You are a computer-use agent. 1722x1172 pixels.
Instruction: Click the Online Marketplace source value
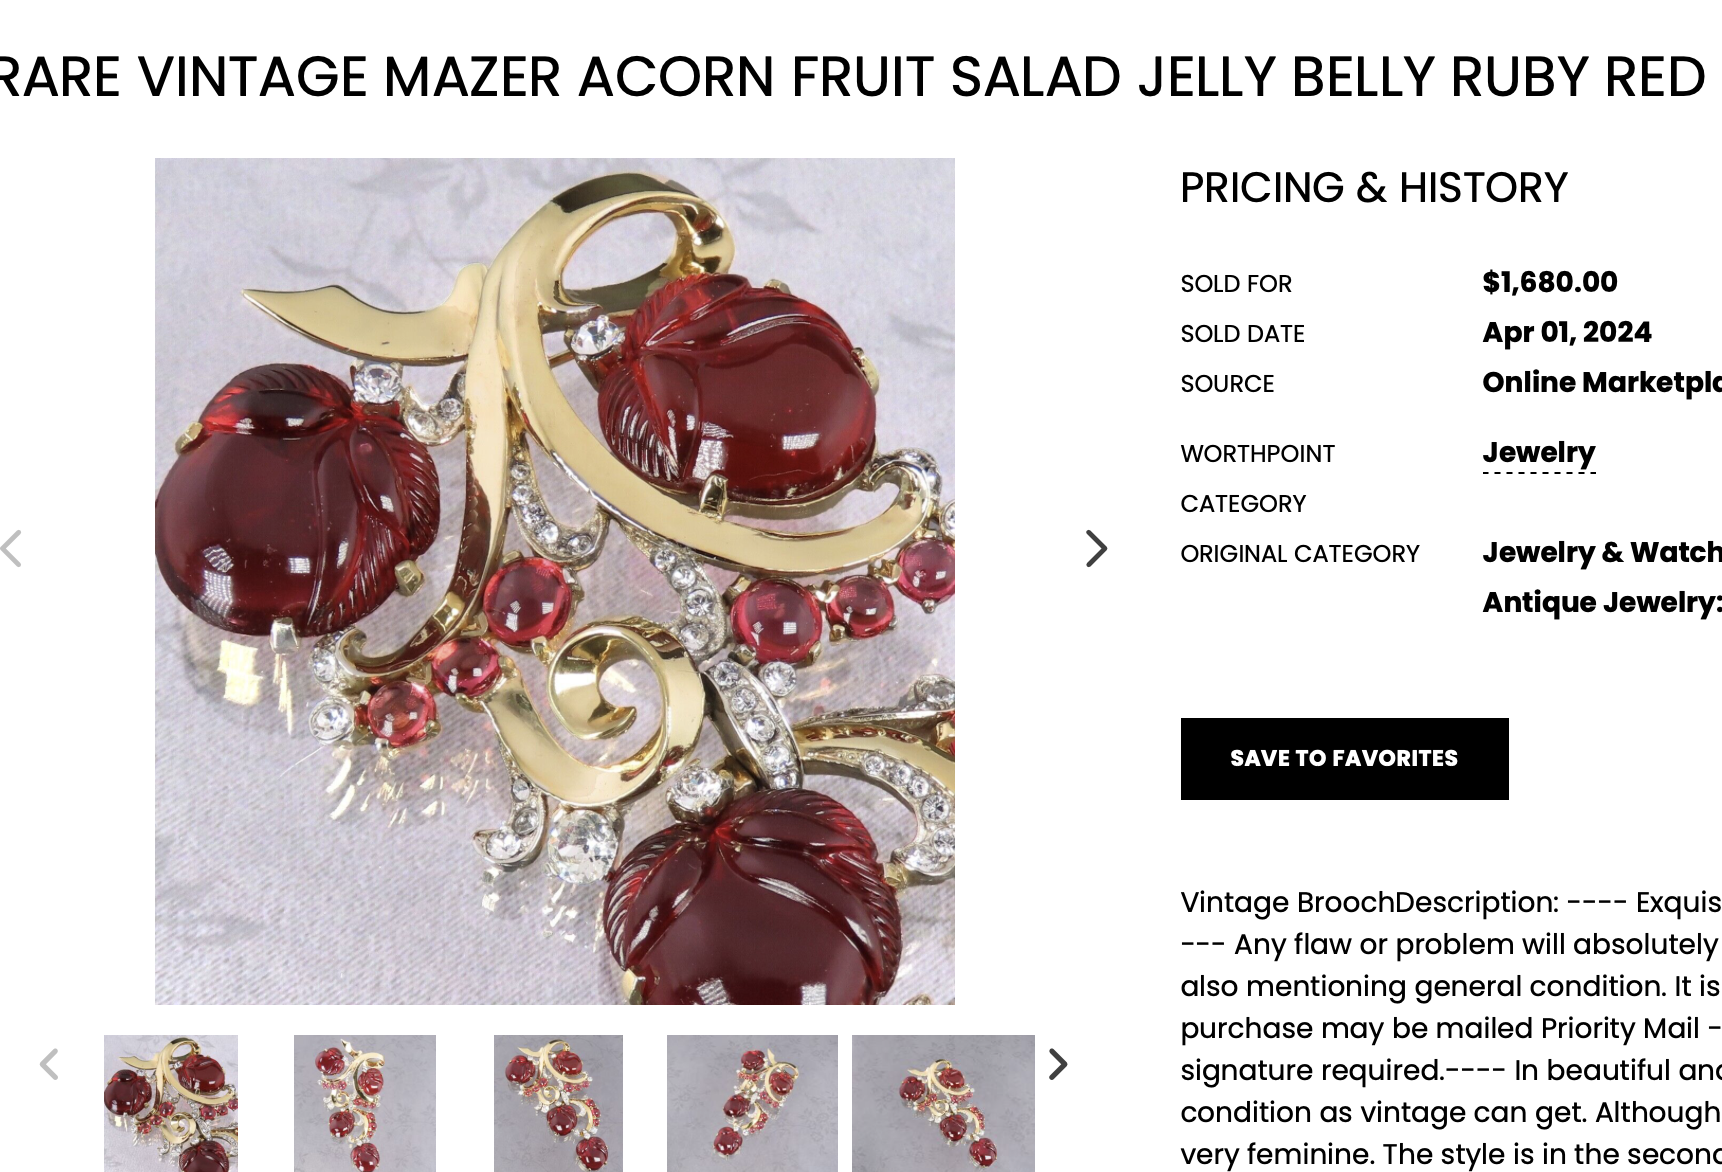(1602, 383)
